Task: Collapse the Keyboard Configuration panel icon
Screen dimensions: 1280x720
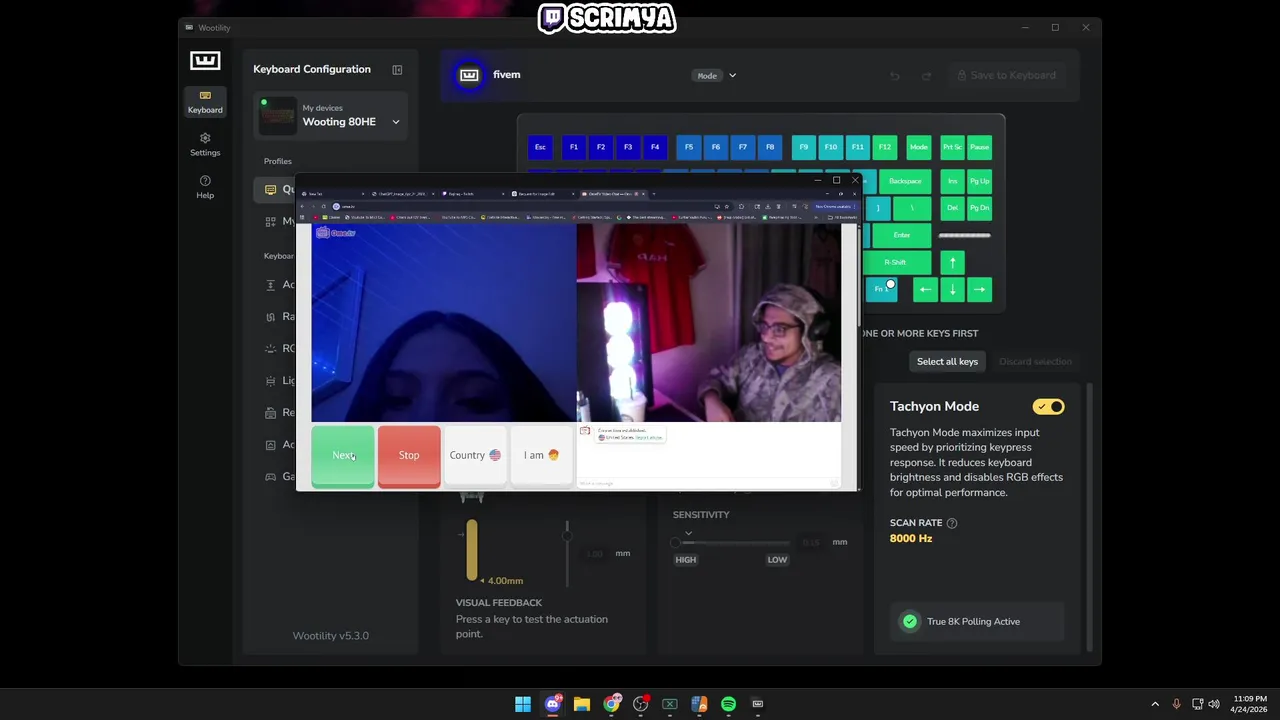Action: pyautogui.click(x=397, y=70)
